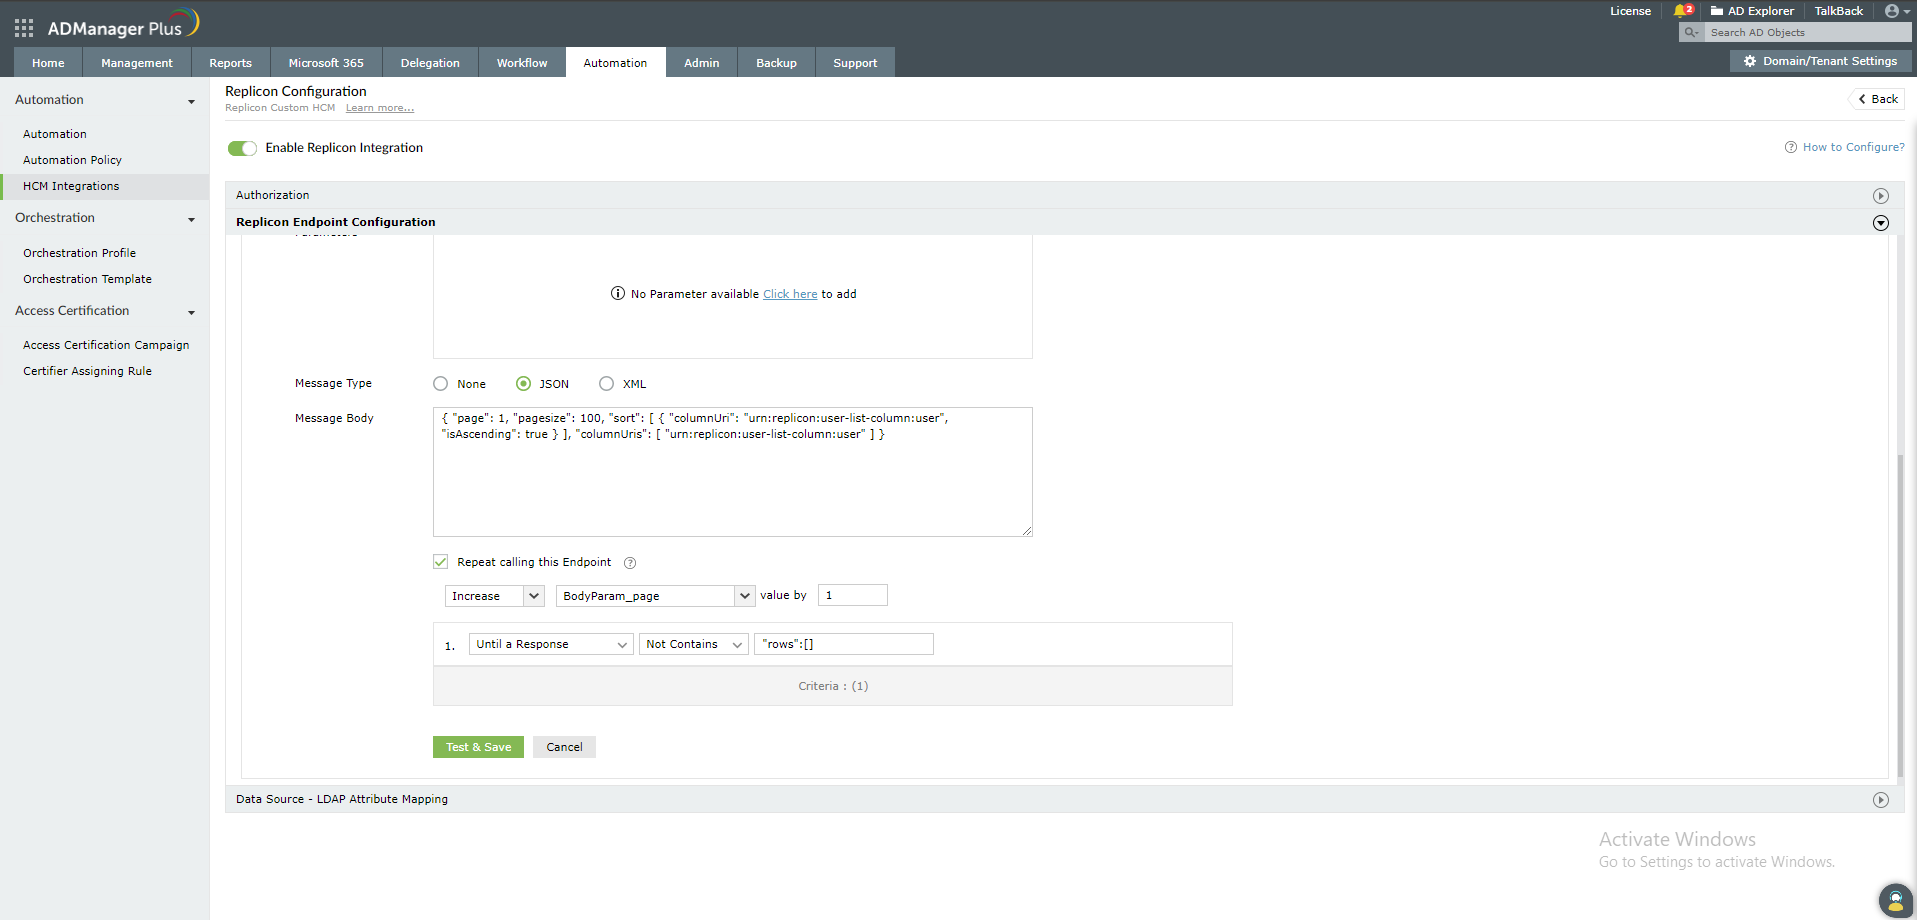Collapse the Replicon Endpoint Configuration section arrow

pos(1881,223)
